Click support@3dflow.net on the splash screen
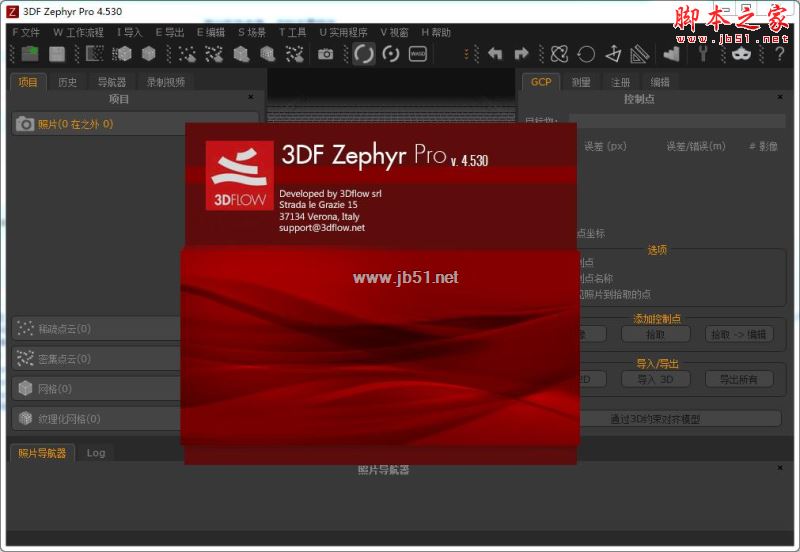Screen dimensions: 800x552 click(322, 228)
